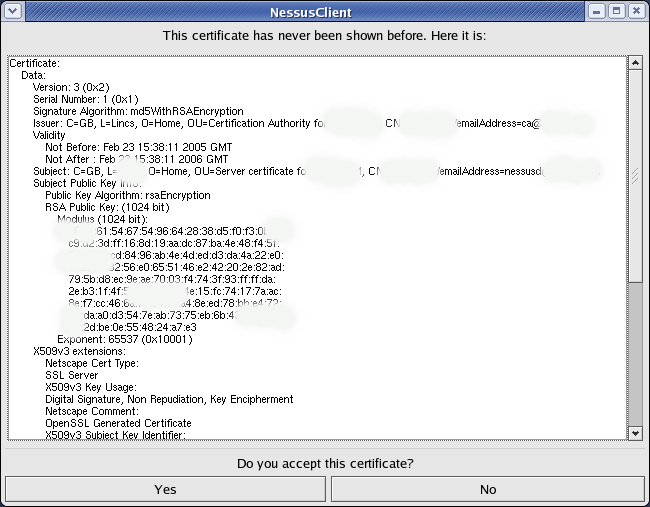Click 'RSA Public Key: (1024 bit)' line

tap(107, 208)
